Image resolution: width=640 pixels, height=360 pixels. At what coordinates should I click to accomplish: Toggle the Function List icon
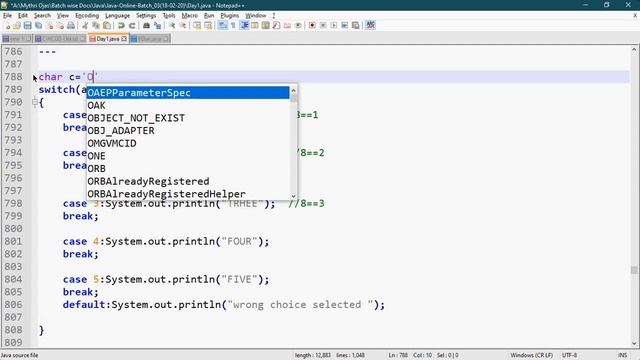(x=276, y=25)
